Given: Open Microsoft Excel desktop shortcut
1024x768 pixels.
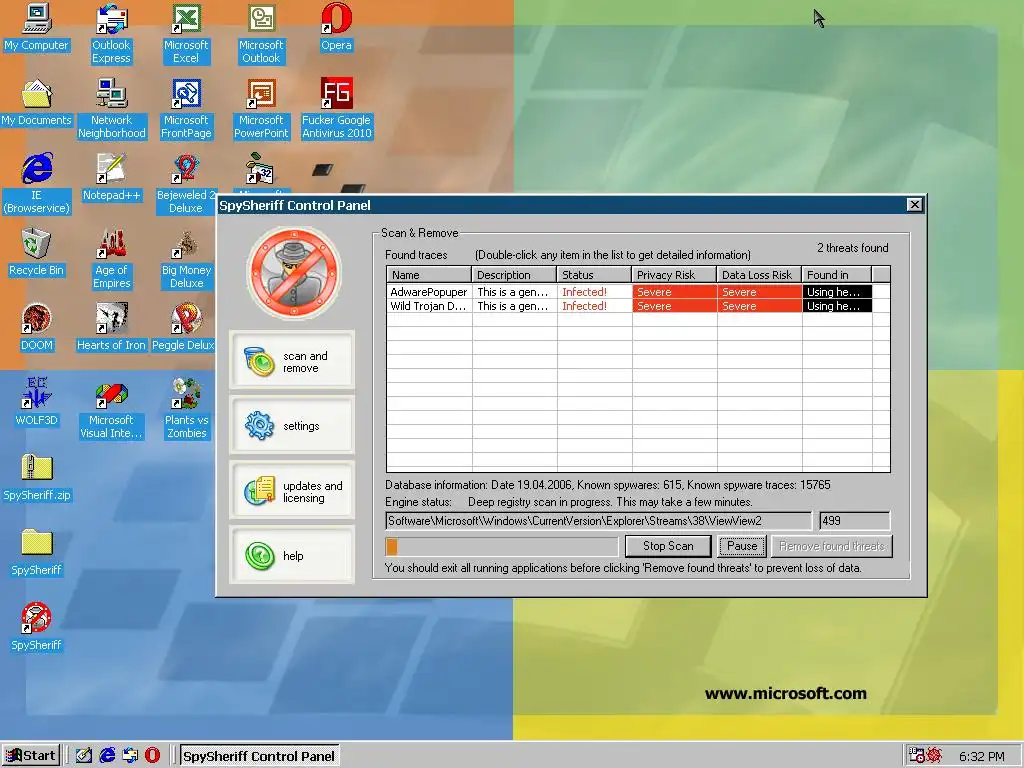Looking at the screenshot, I should point(186,33).
